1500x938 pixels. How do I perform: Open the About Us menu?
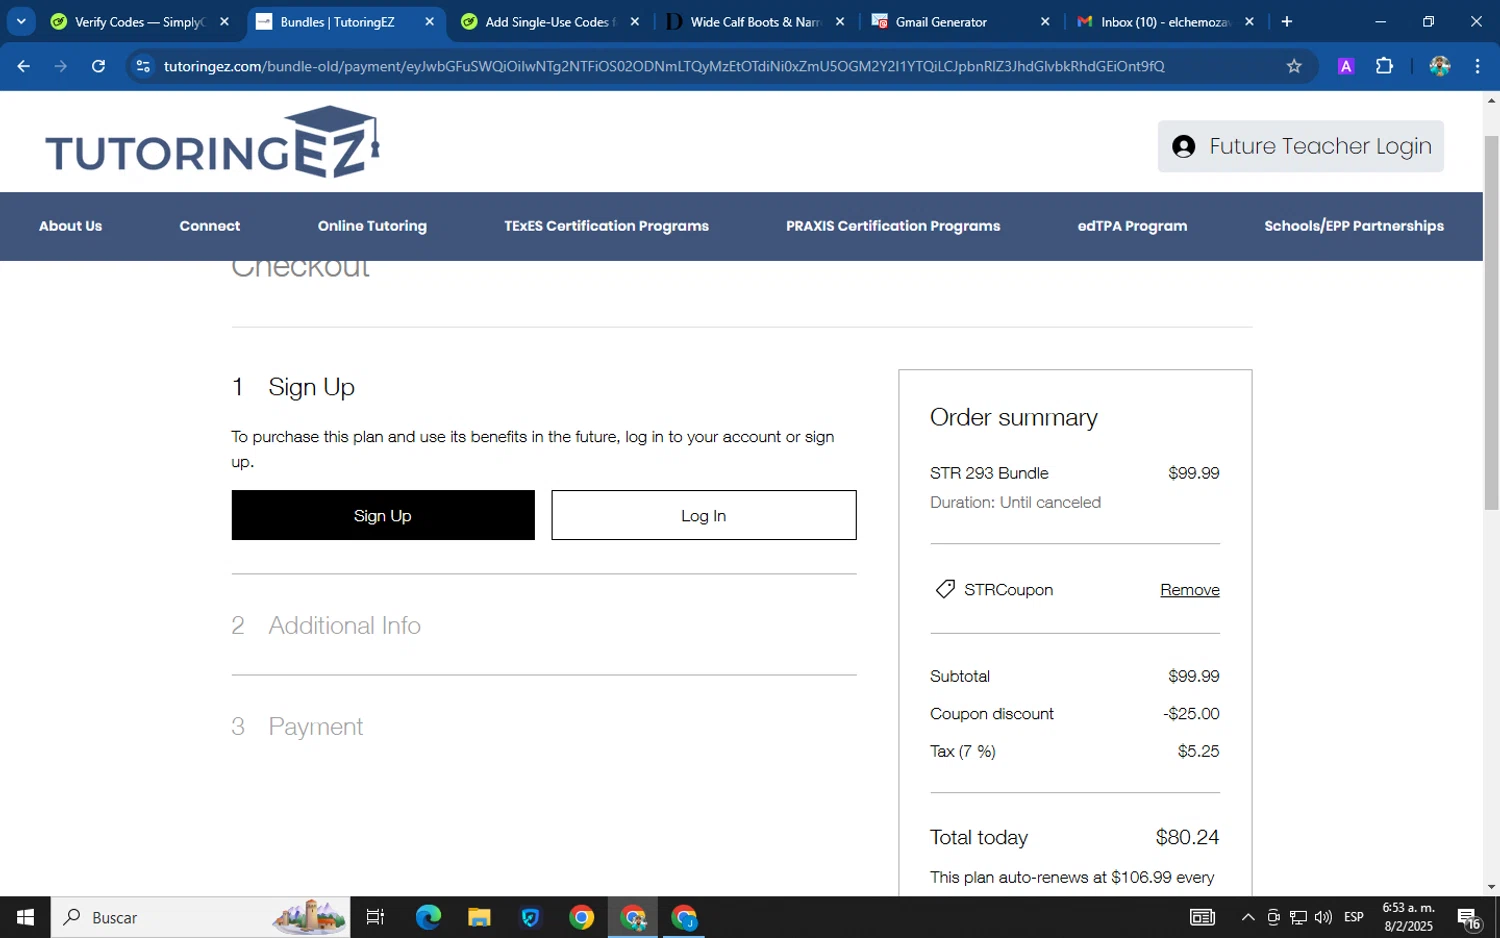(x=70, y=226)
